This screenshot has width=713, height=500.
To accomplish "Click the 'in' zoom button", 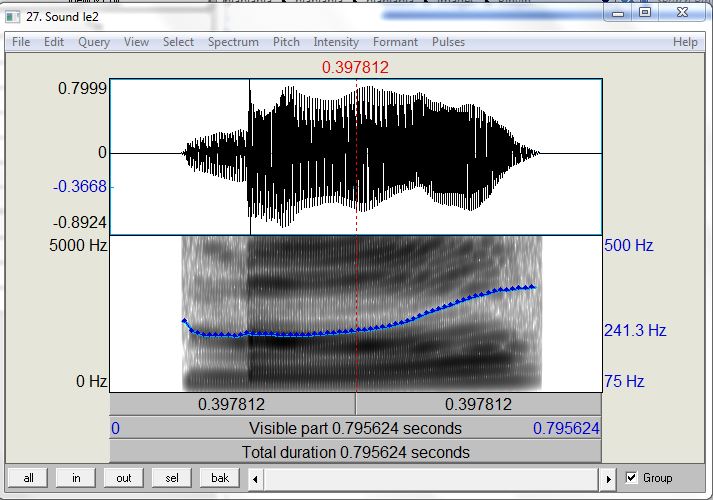I will click(x=76, y=478).
